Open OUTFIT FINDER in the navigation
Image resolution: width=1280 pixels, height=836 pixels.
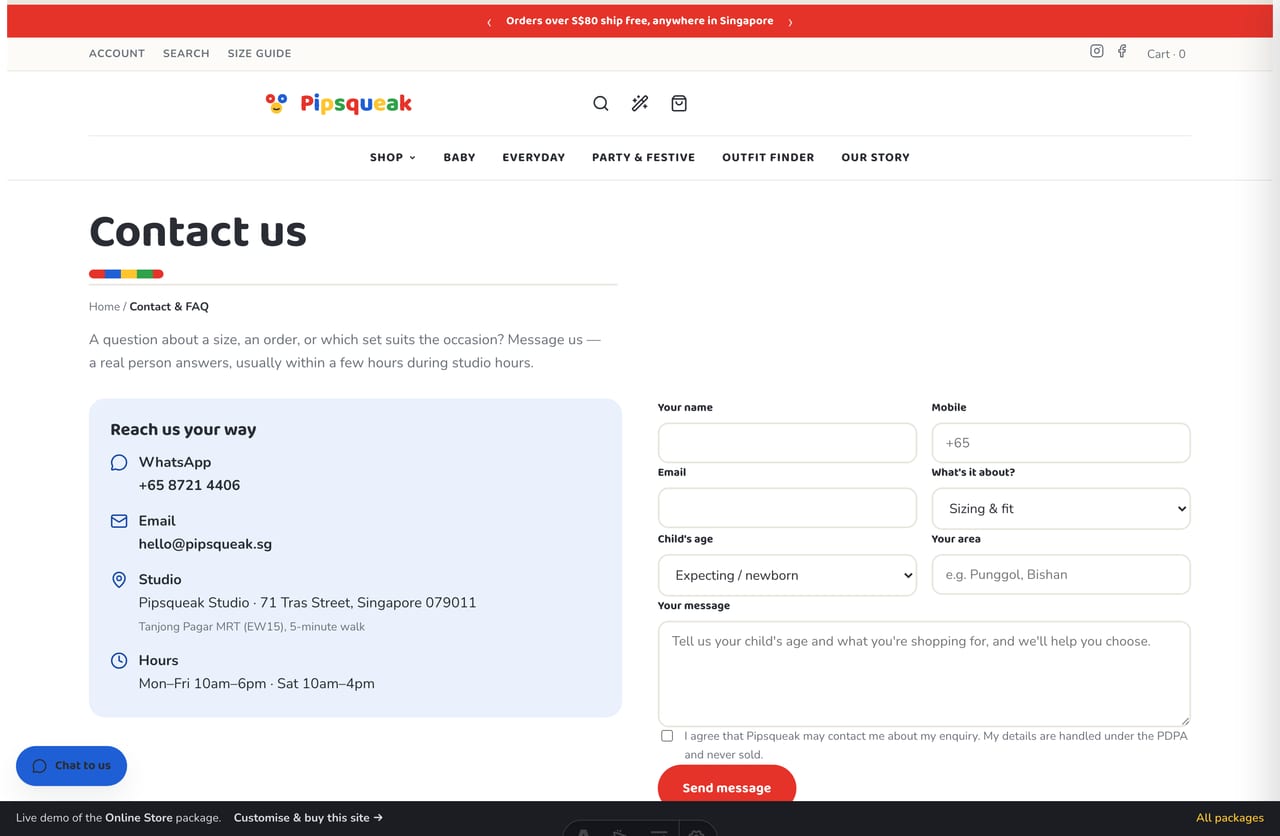click(768, 157)
